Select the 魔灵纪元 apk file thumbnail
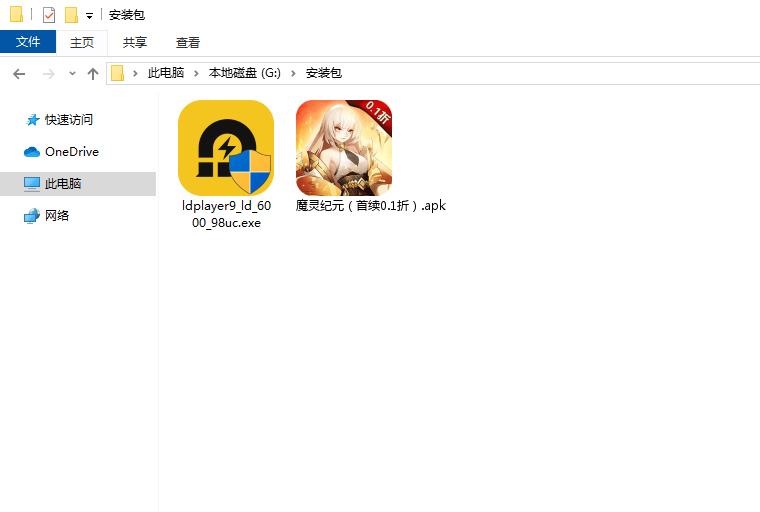The width and height of the screenshot is (760, 512). click(x=343, y=148)
